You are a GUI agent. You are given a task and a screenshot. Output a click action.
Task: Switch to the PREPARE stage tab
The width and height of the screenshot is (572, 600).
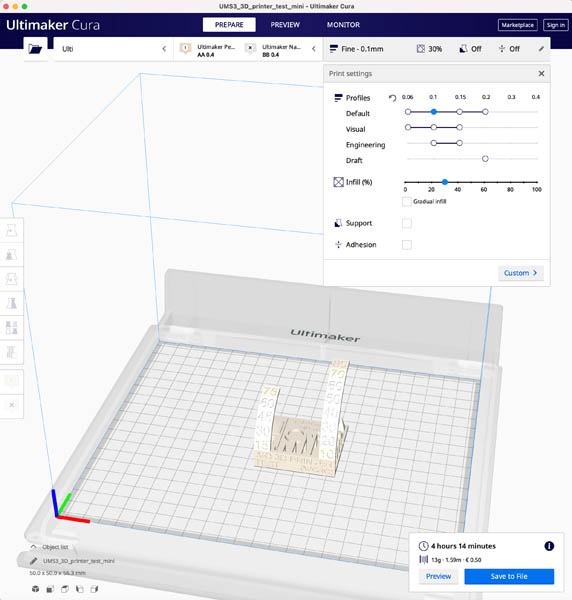coord(229,24)
